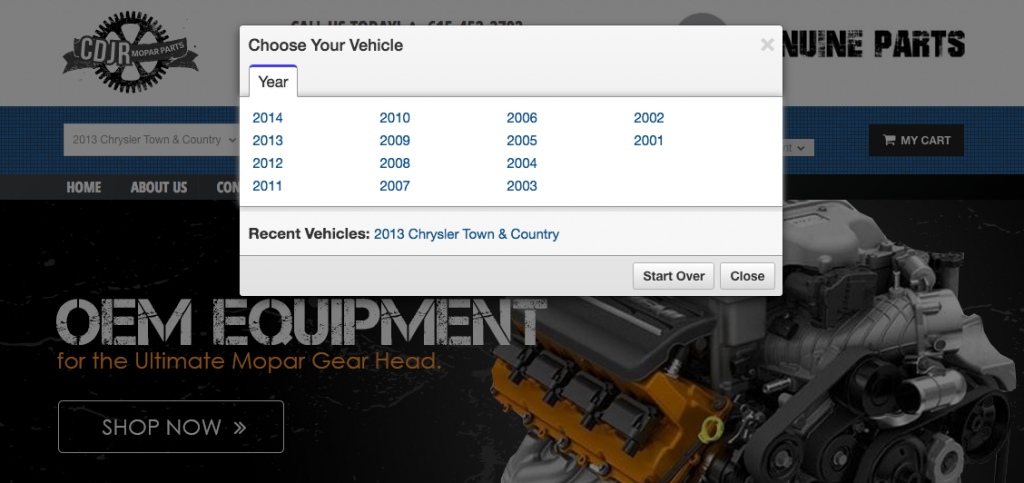
Task: Open the 2013 Chrysler Town & Country dropdown
Action: point(152,140)
